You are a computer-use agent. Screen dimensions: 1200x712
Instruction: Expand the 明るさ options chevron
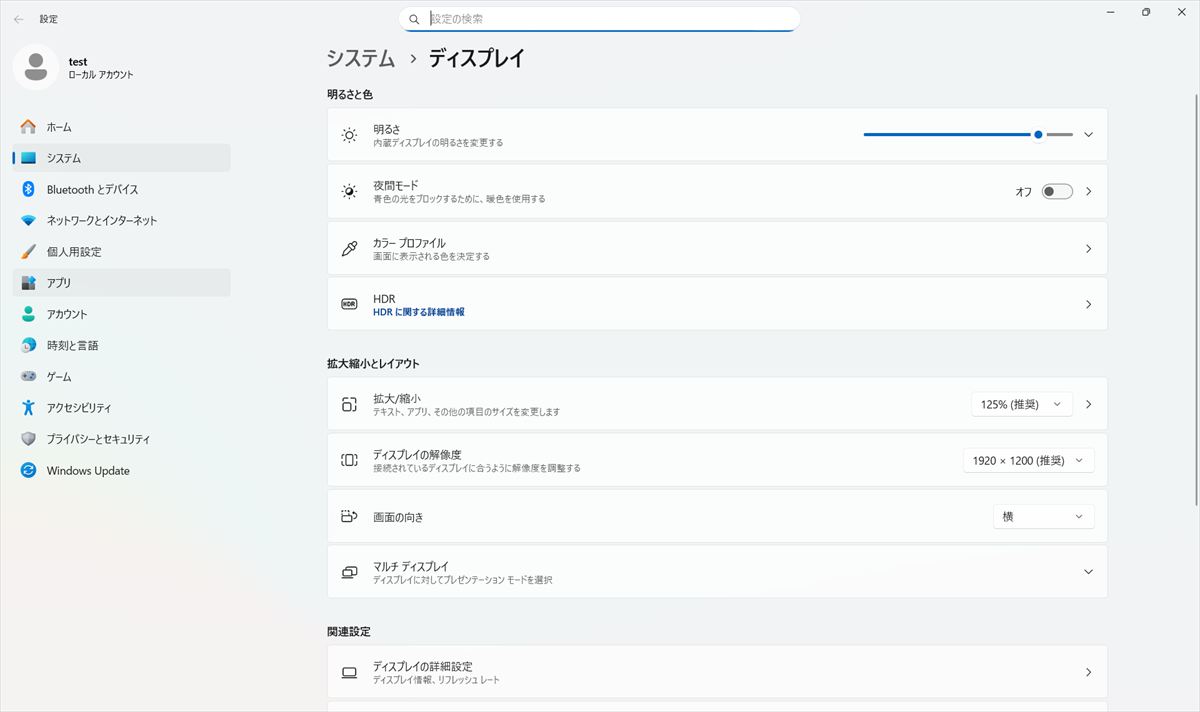(1089, 135)
